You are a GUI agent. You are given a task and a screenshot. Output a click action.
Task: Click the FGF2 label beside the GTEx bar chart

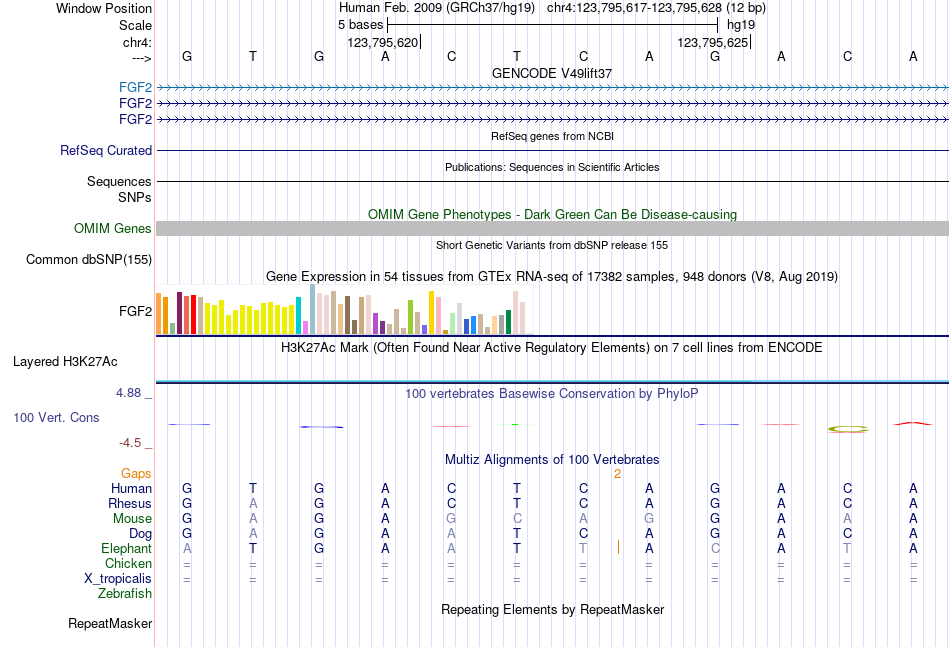pos(135,311)
